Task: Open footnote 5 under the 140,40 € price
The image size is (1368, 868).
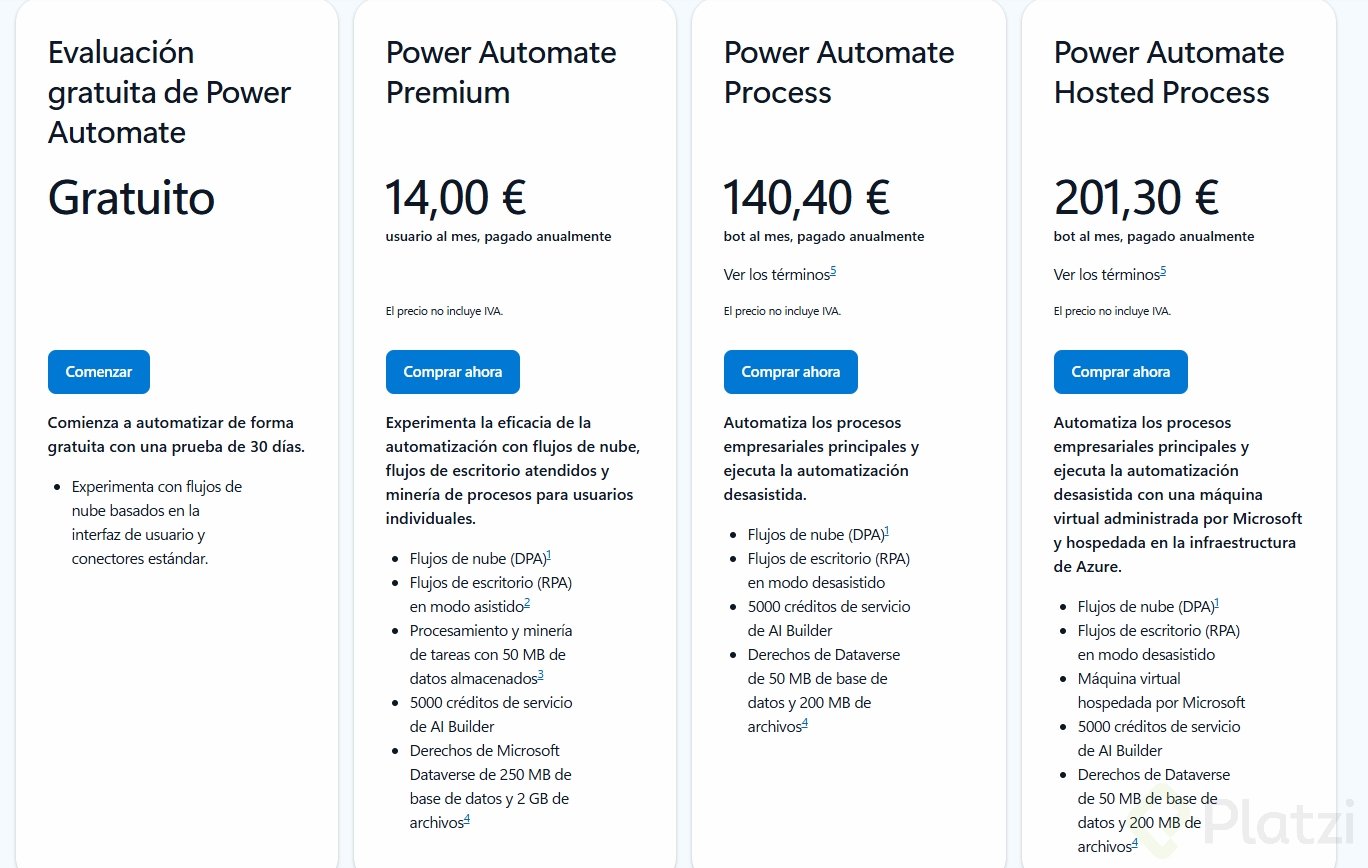Action: (833, 271)
